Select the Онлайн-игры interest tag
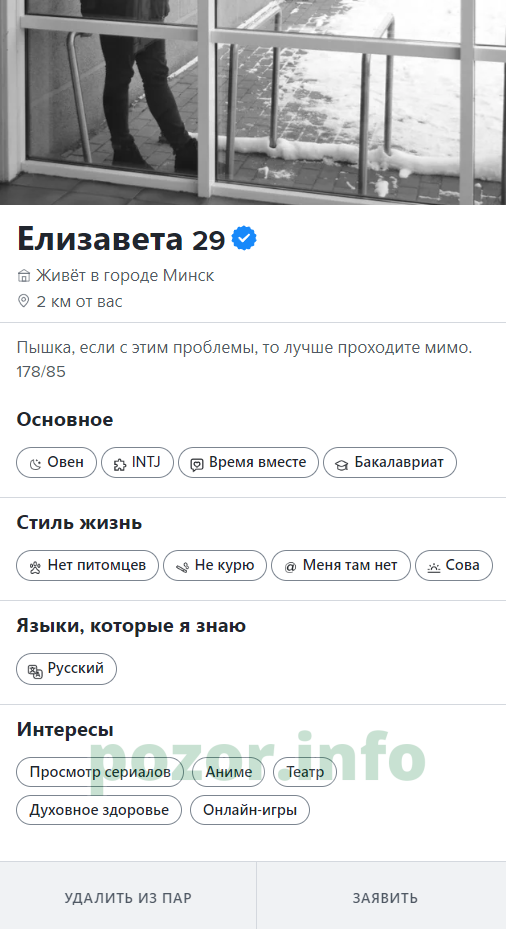506x929 pixels. point(250,810)
